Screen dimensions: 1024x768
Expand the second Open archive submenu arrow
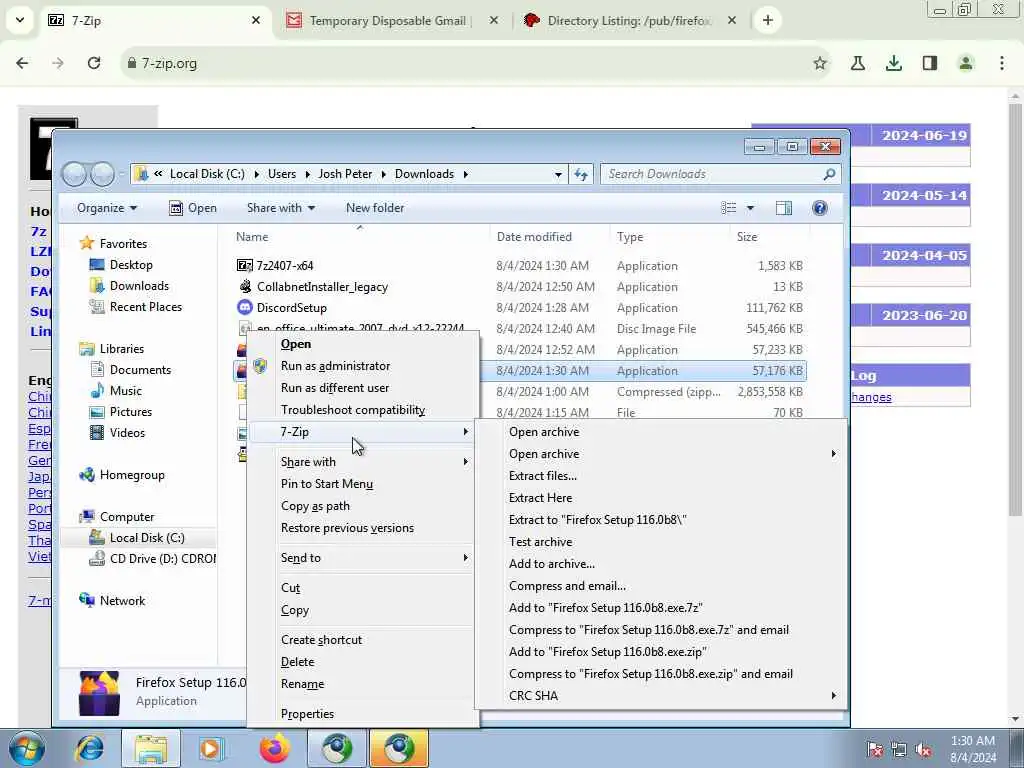click(x=833, y=454)
